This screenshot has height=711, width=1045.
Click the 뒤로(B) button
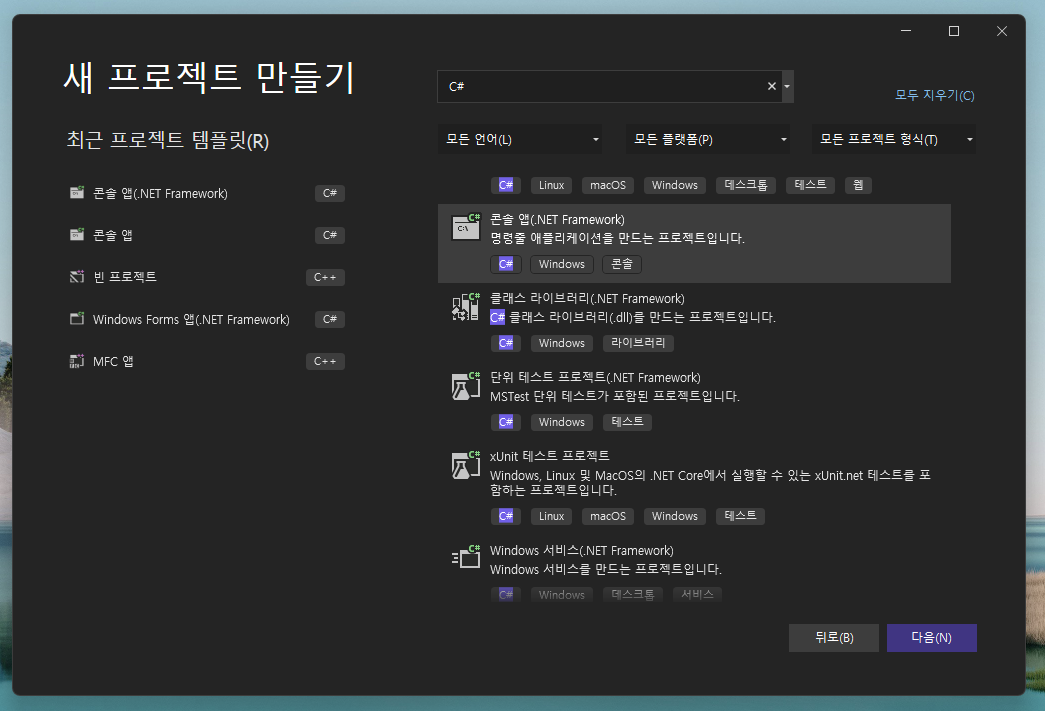834,638
